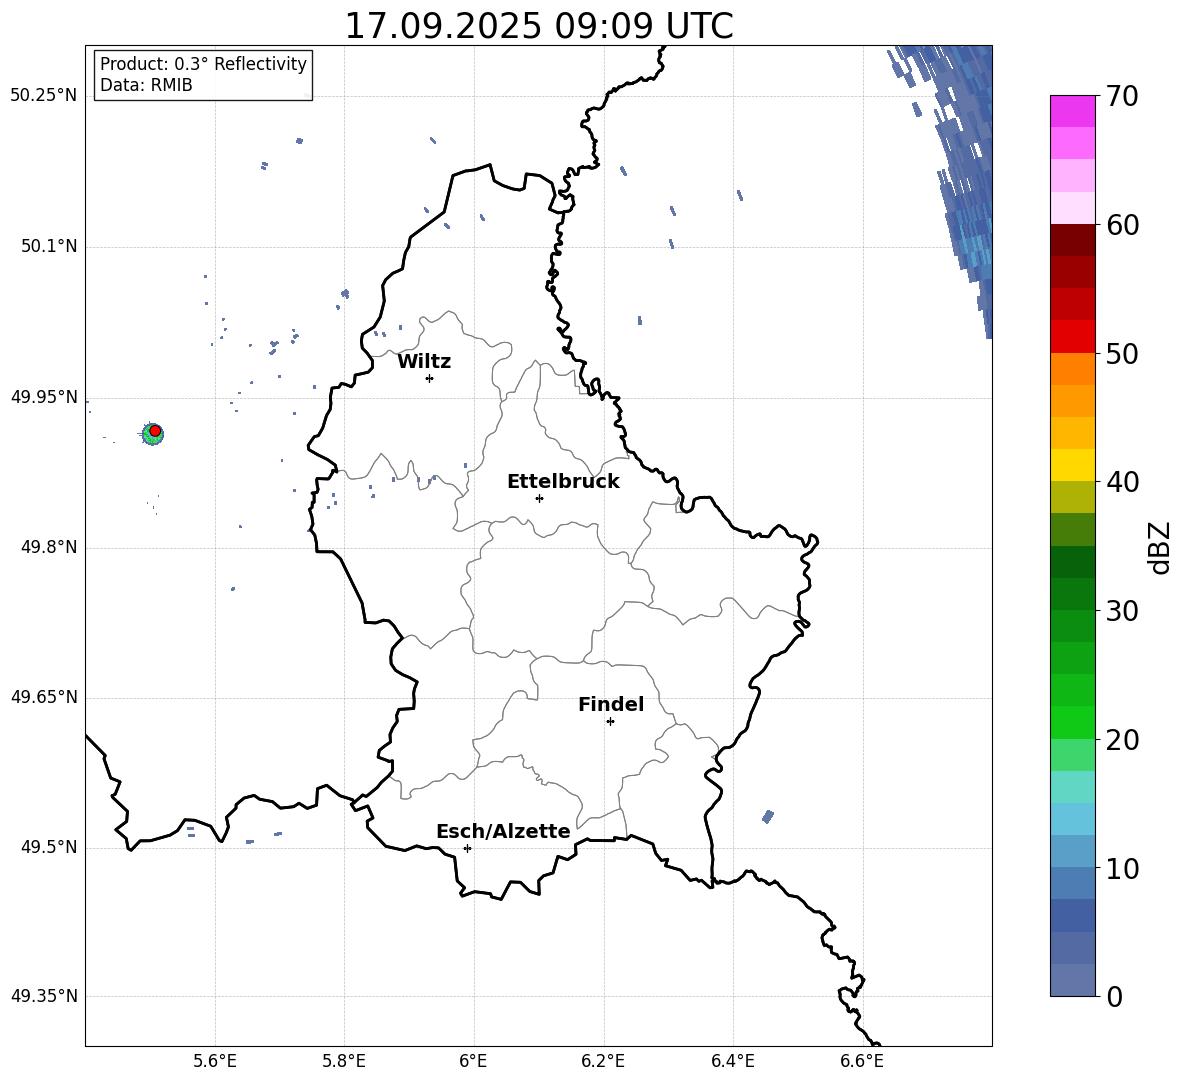This screenshot has height=1081, width=1184.
Task: Click the 6°E longitude label
Action: click(473, 1061)
